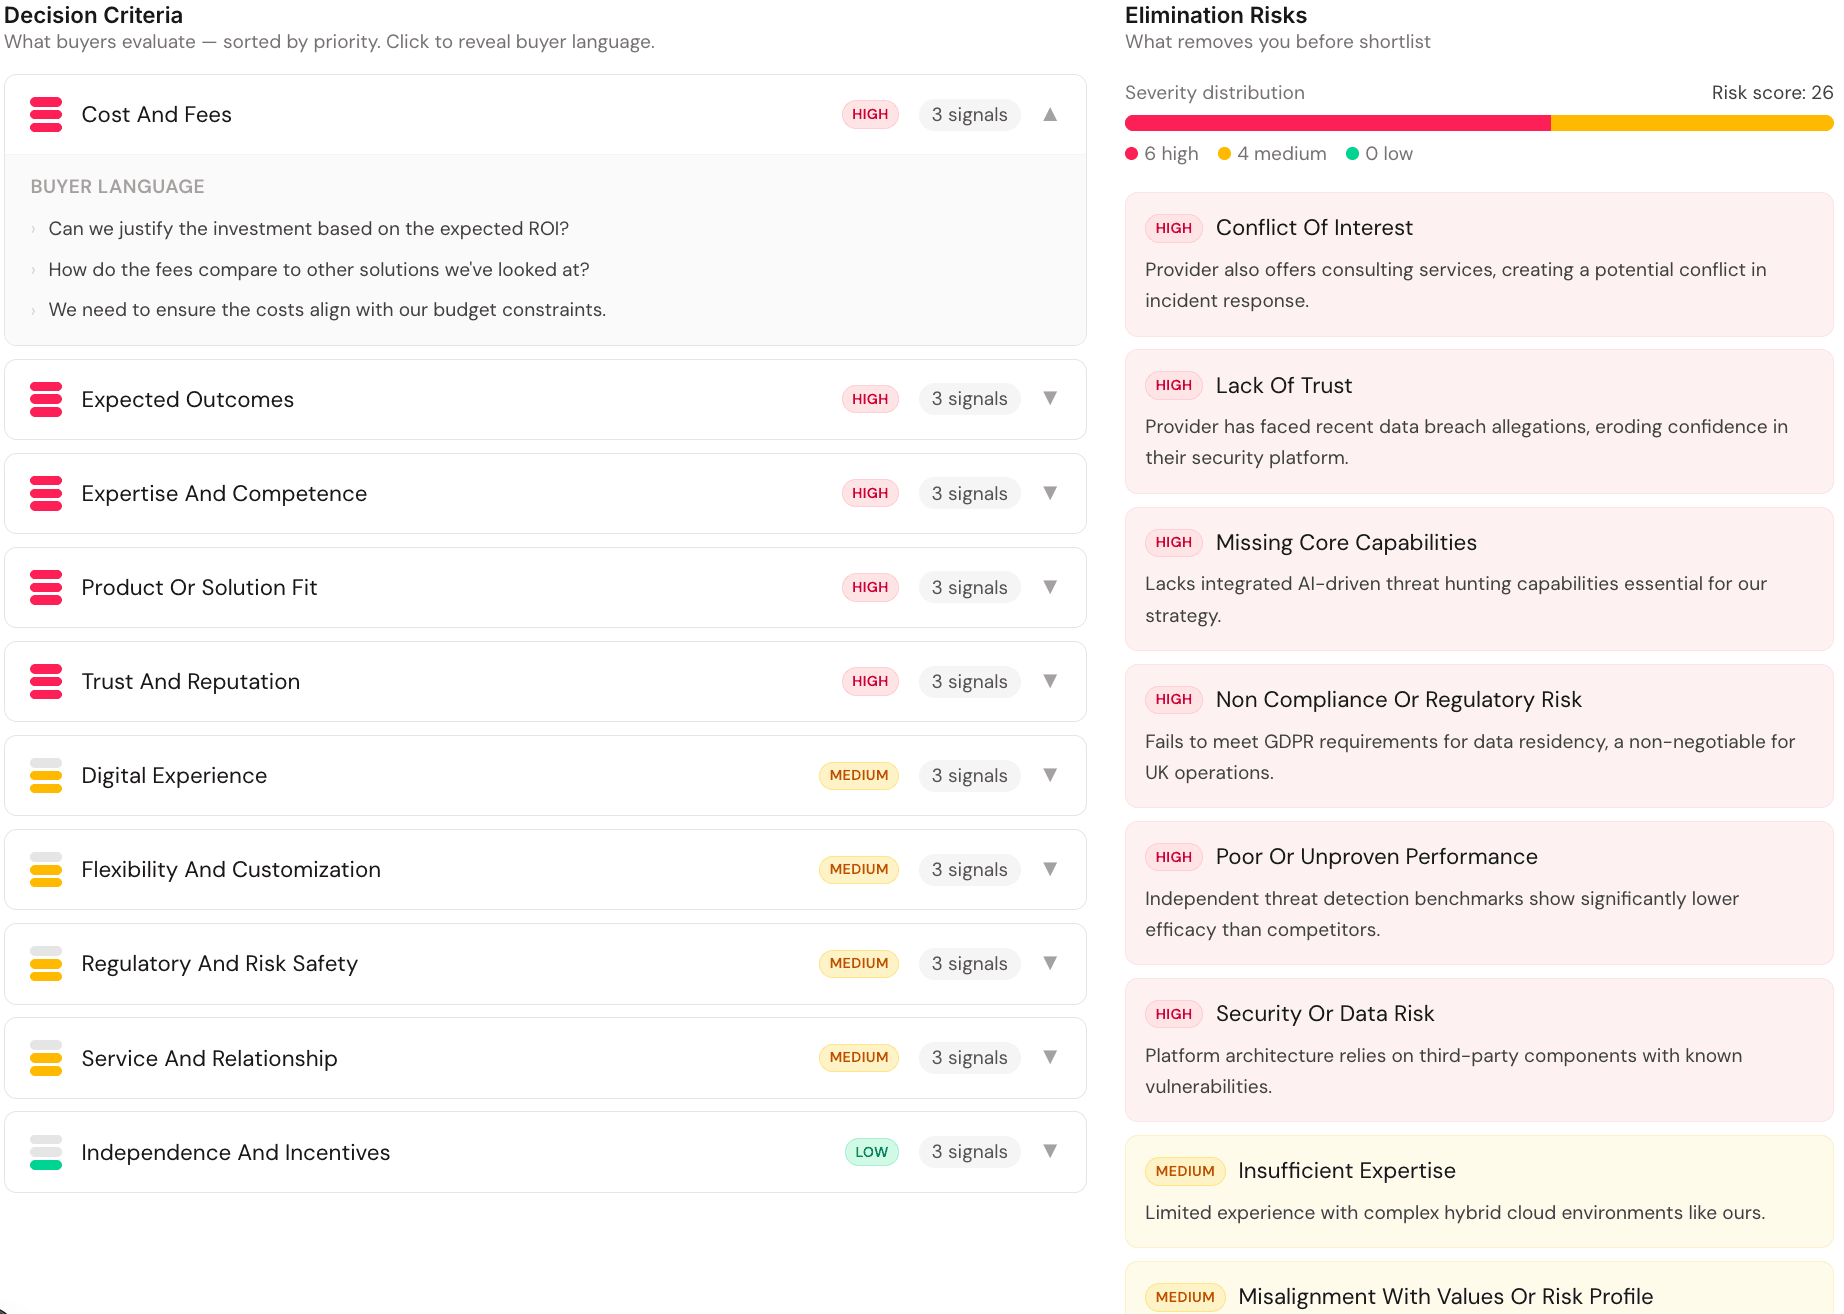
Task: Click the 3 signals pill on Cost And Fees
Action: [968, 114]
